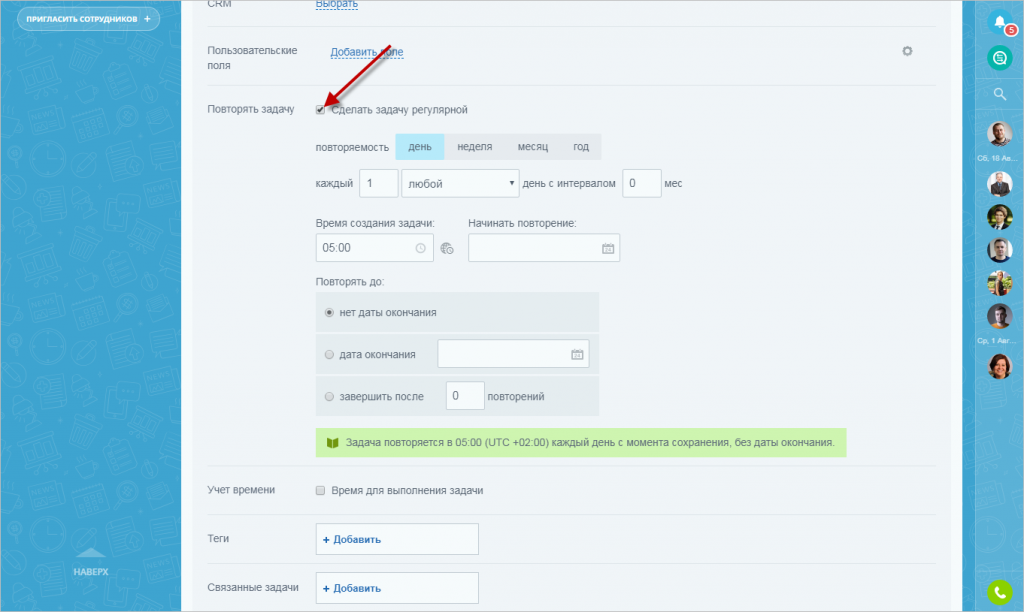Open the green chat messenger icon
The width and height of the screenshot is (1024, 612).
pyautogui.click(x=1000, y=58)
